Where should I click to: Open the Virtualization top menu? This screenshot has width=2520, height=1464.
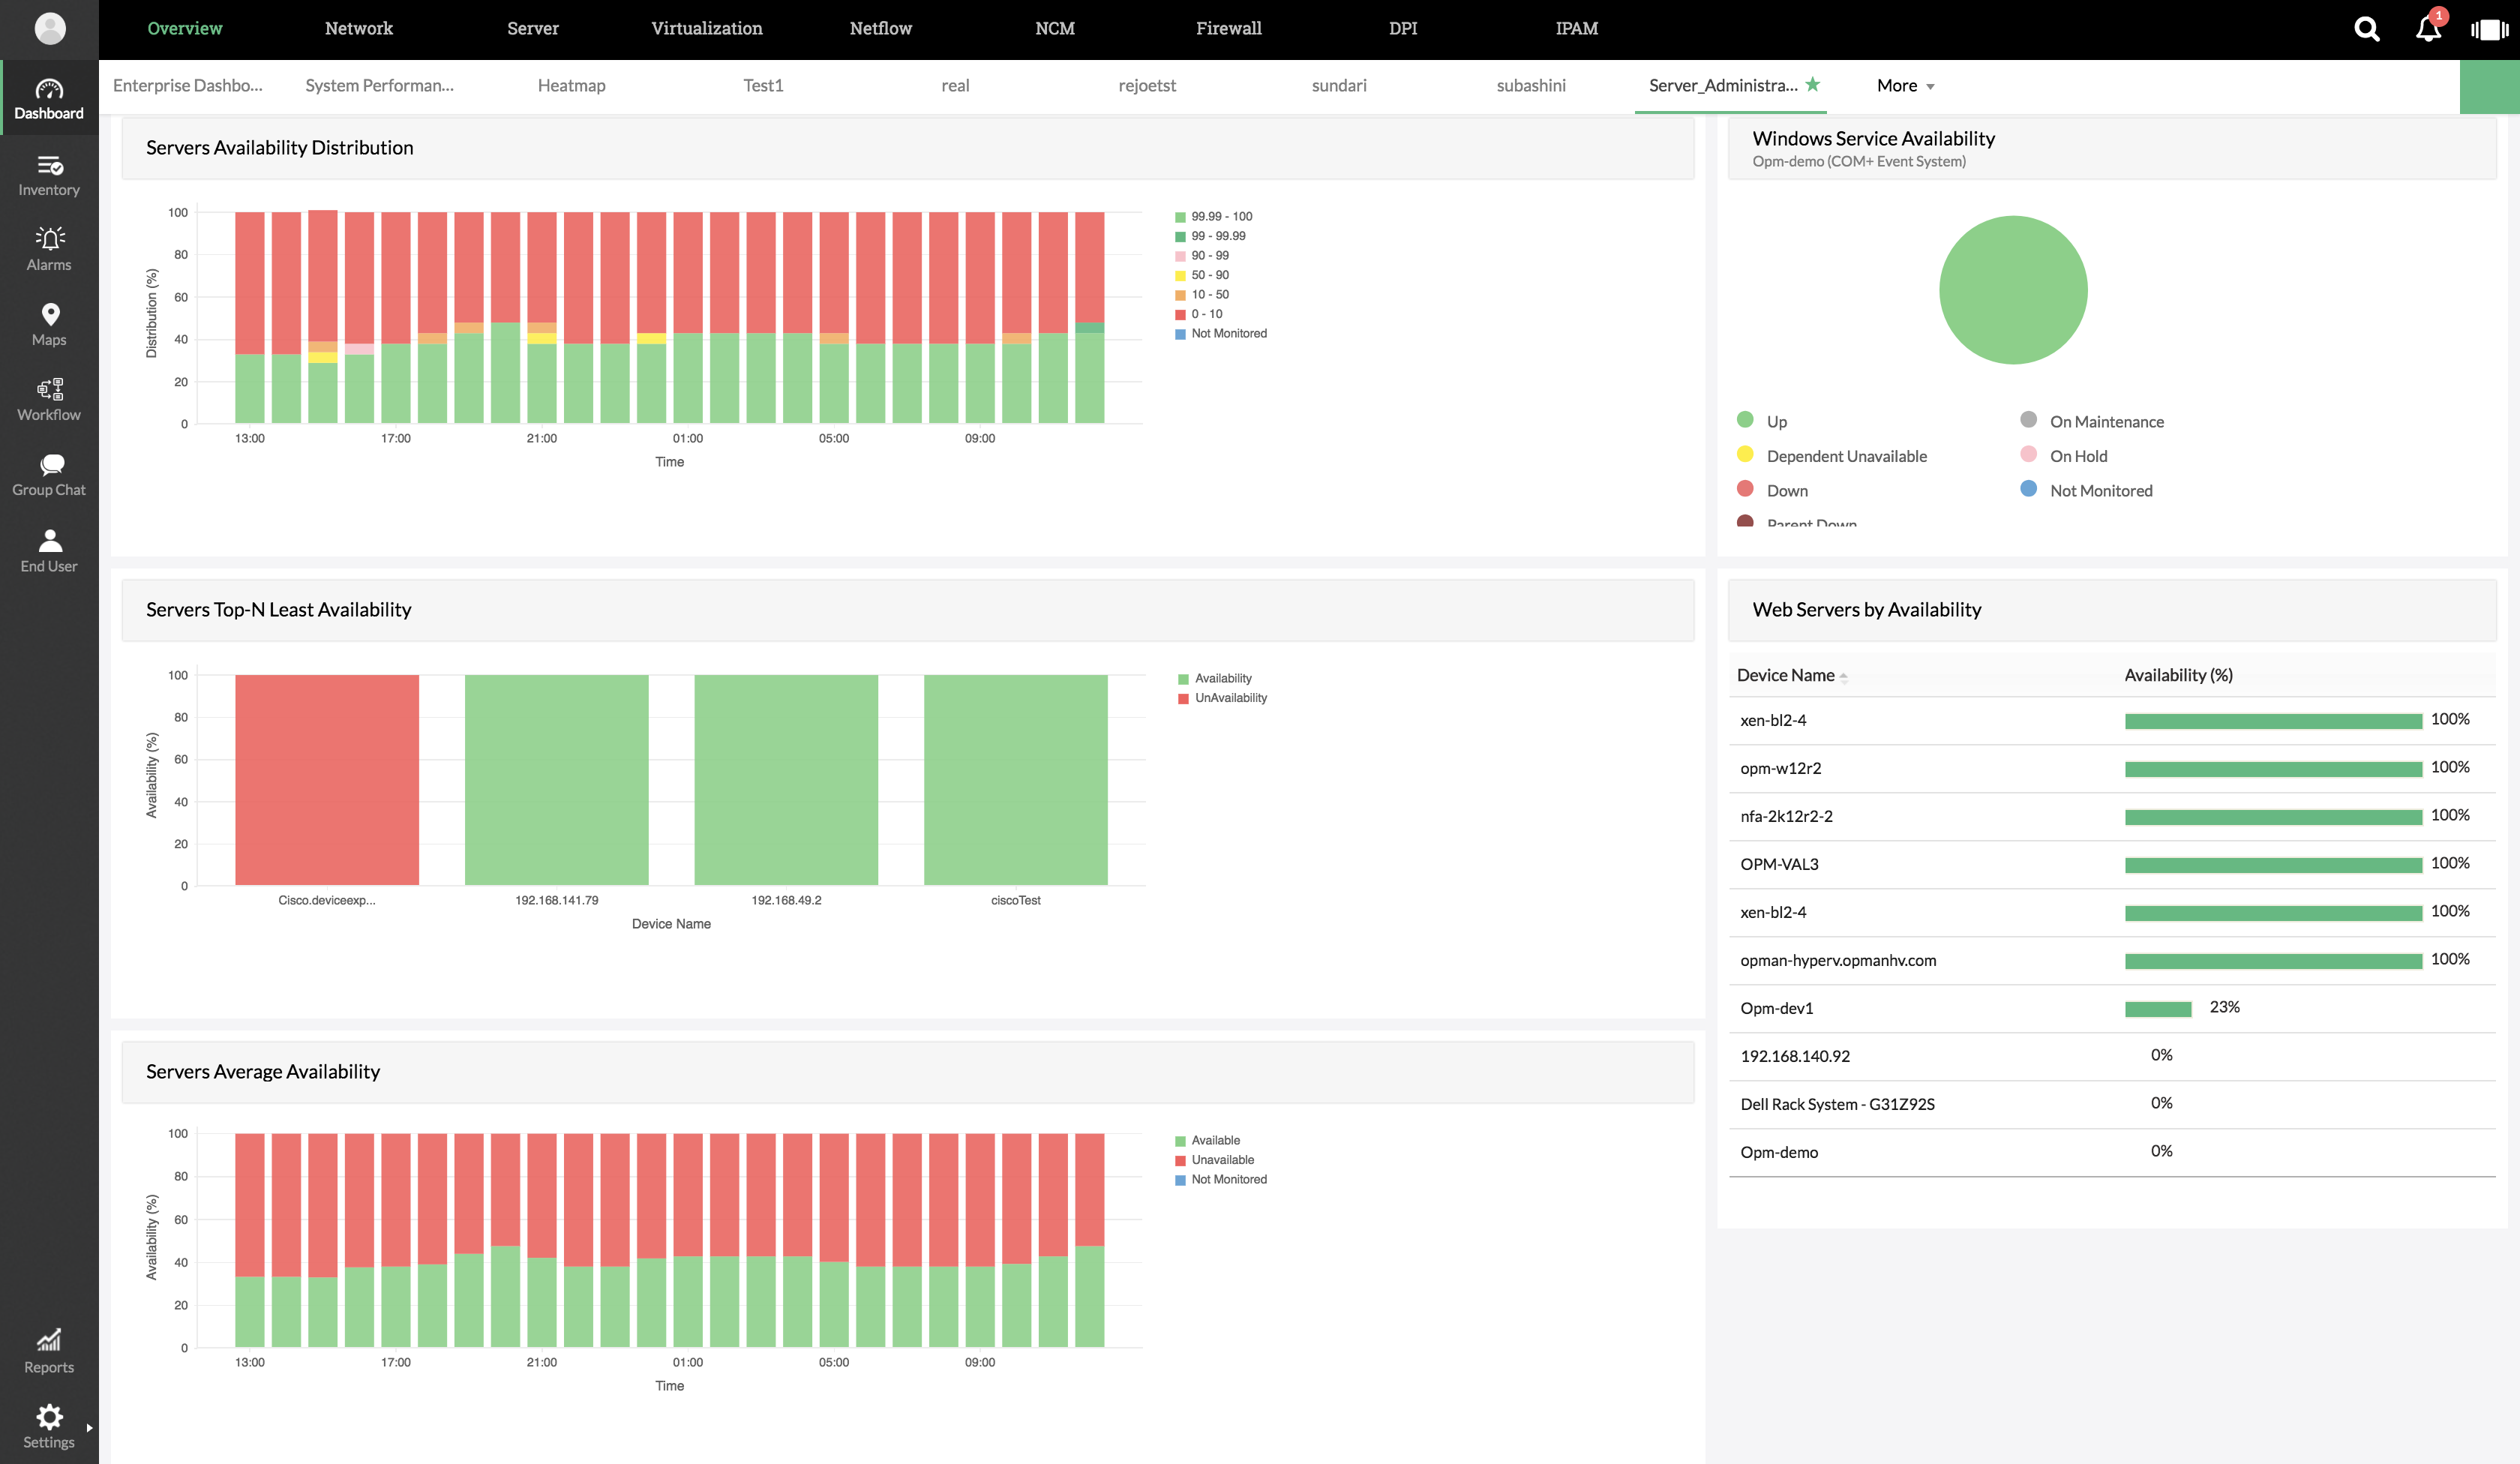pos(706,29)
